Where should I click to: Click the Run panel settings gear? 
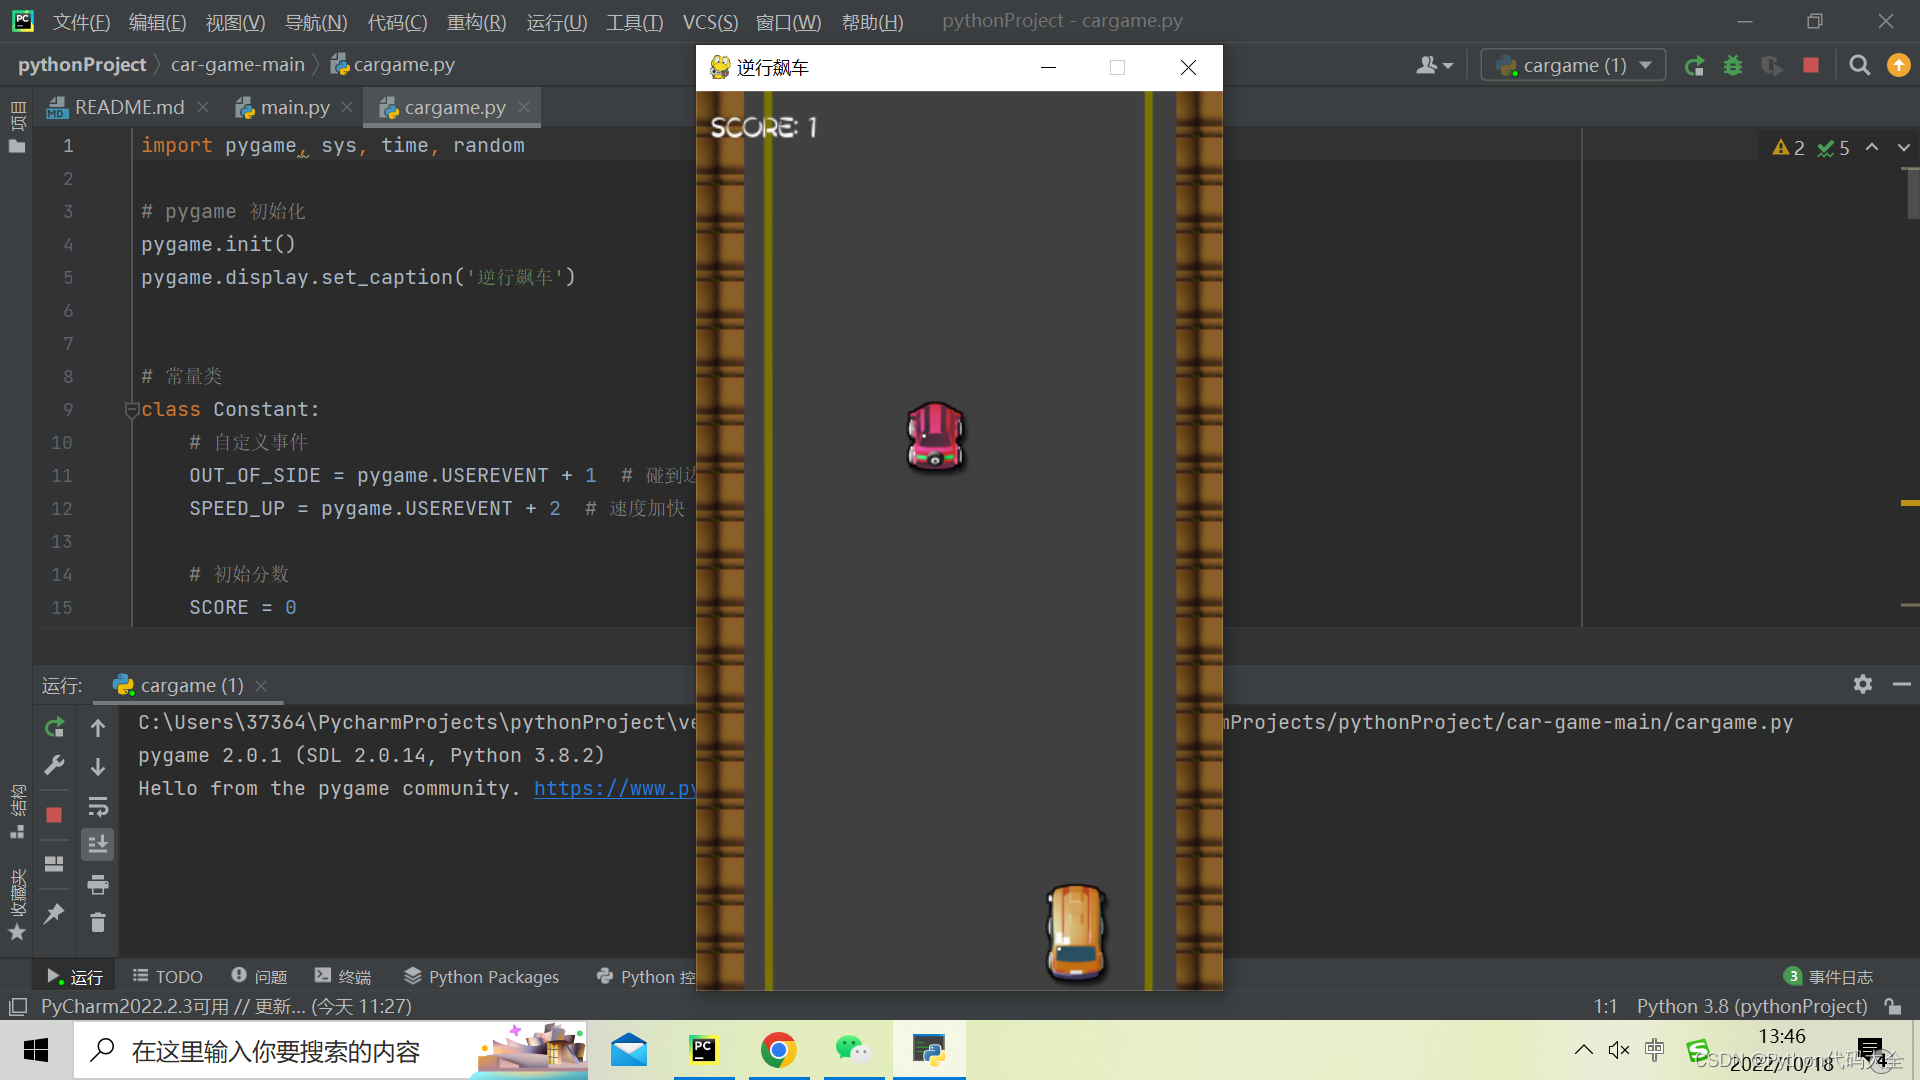pos(1862,684)
